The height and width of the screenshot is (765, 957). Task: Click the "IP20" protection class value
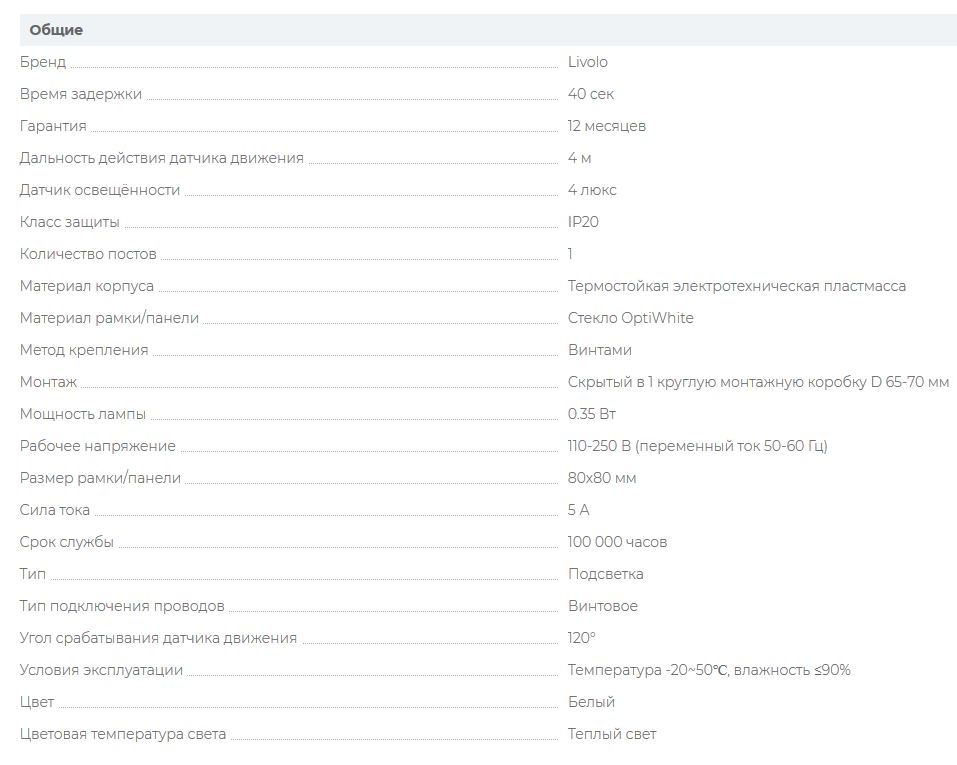[583, 222]
